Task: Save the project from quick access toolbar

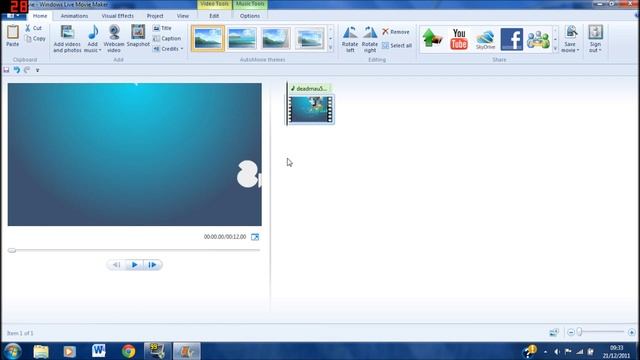Action: (6, 70)
